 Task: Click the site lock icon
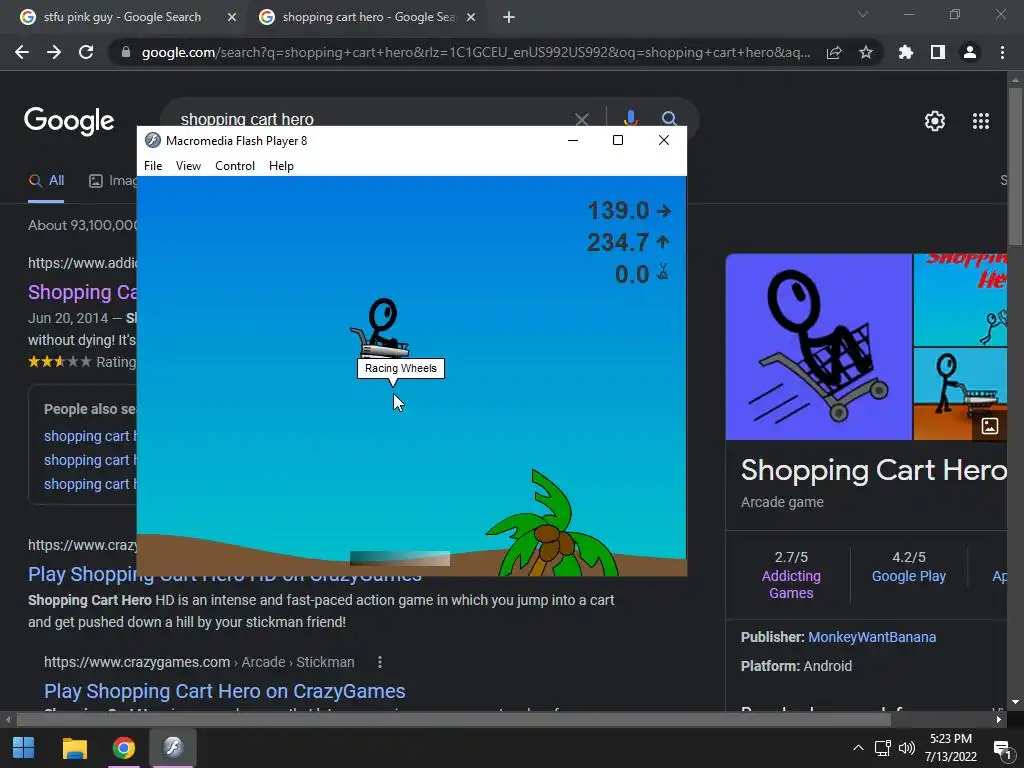126,52
